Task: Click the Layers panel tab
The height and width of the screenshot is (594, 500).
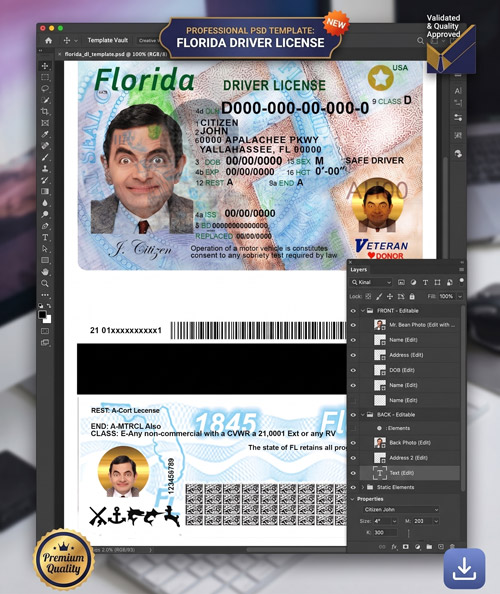Action: point(358,270)
